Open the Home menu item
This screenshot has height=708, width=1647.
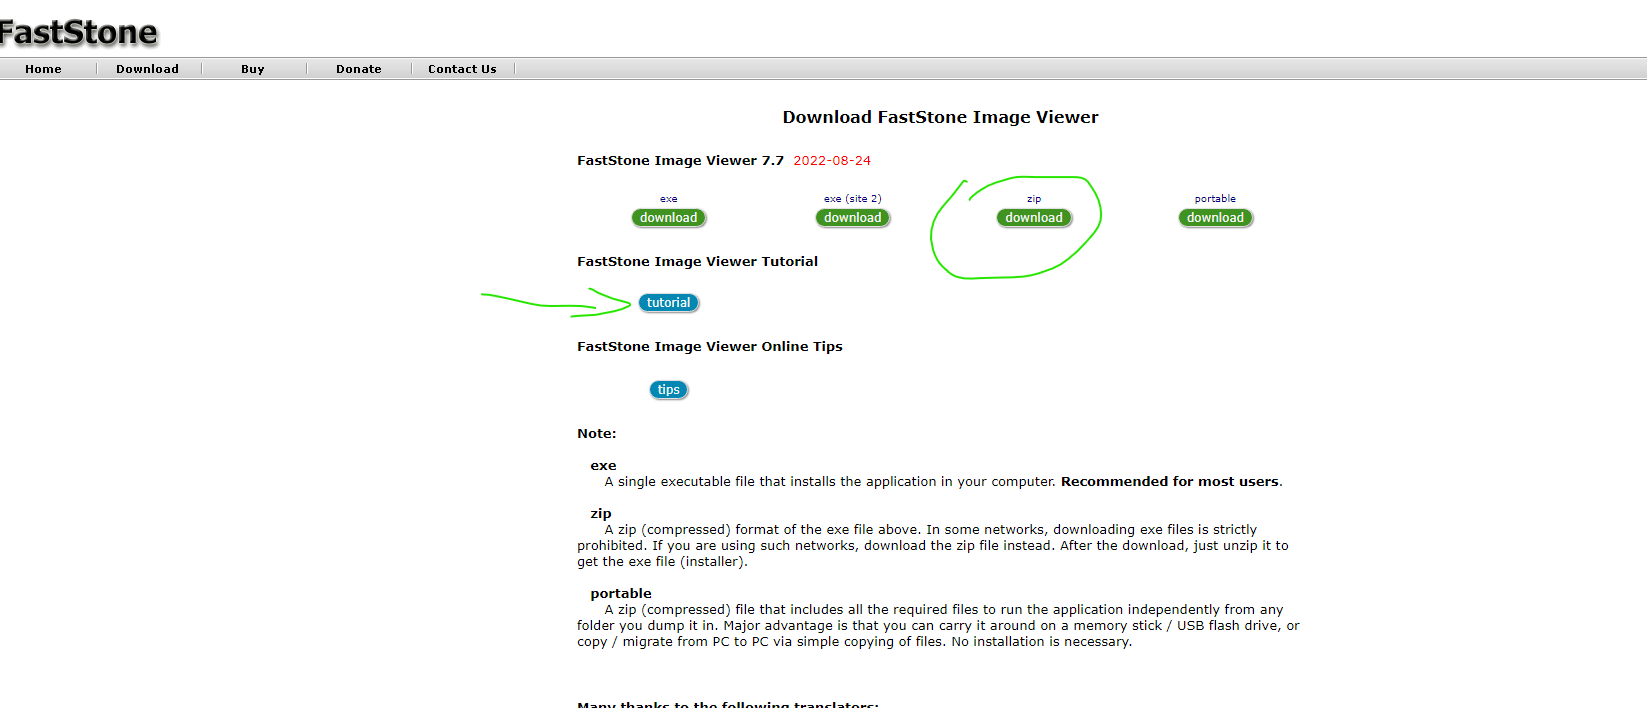coord(43,69)
